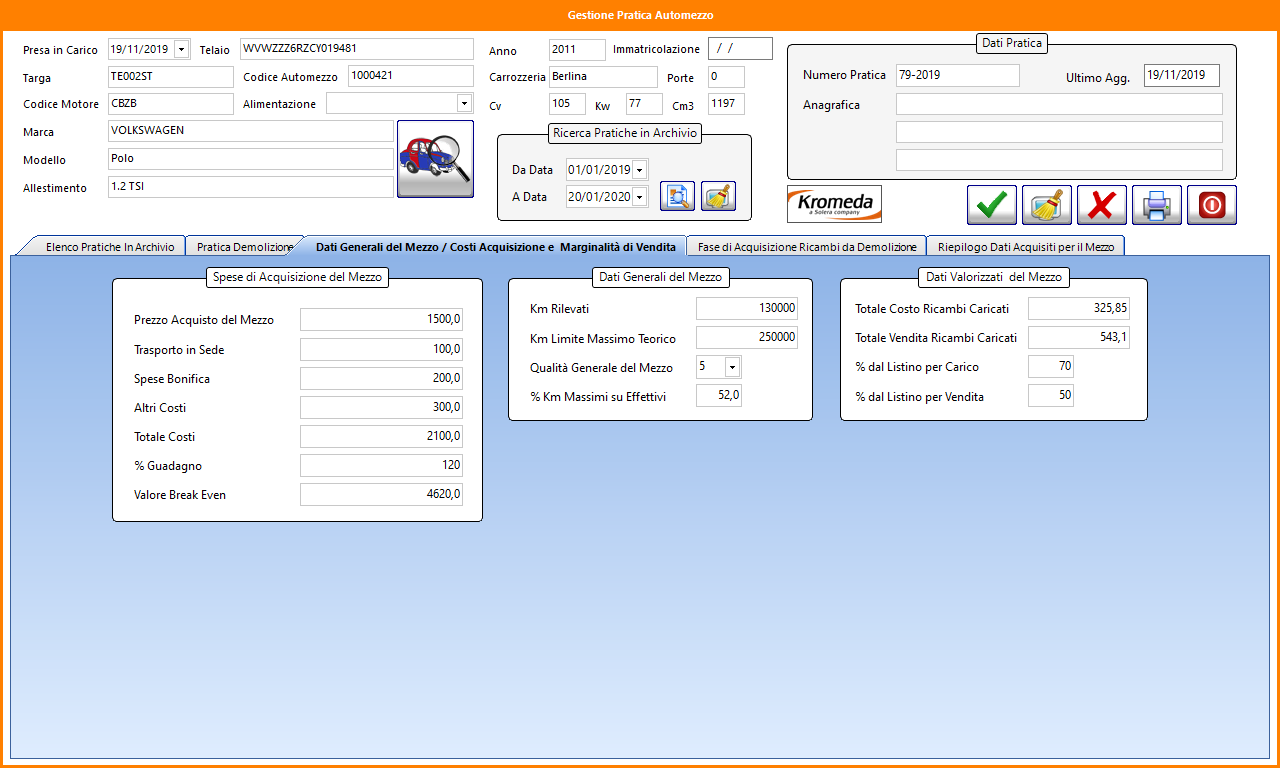1280x768 pixels.
Task: Click the Immatricolazione date field
Action: (740, 48)
